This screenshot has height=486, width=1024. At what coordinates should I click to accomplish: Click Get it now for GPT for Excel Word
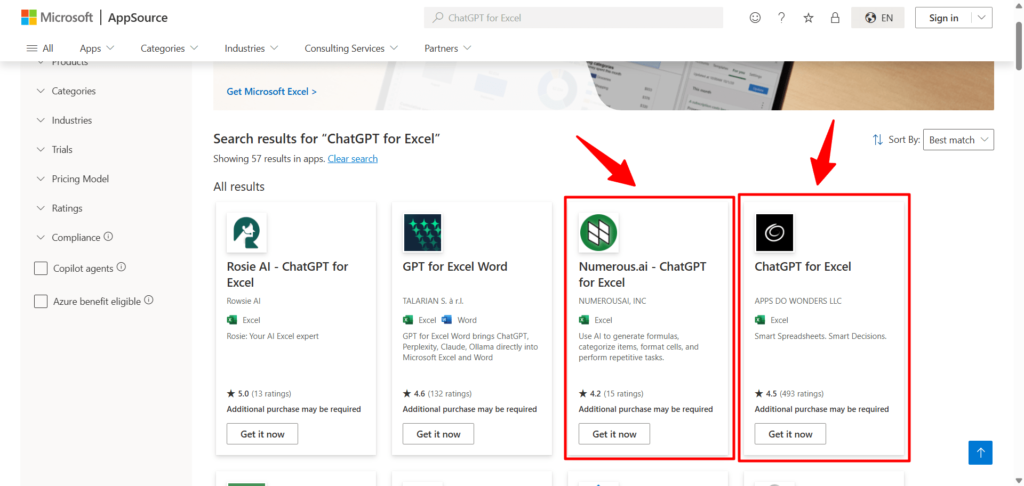point(438,434)
